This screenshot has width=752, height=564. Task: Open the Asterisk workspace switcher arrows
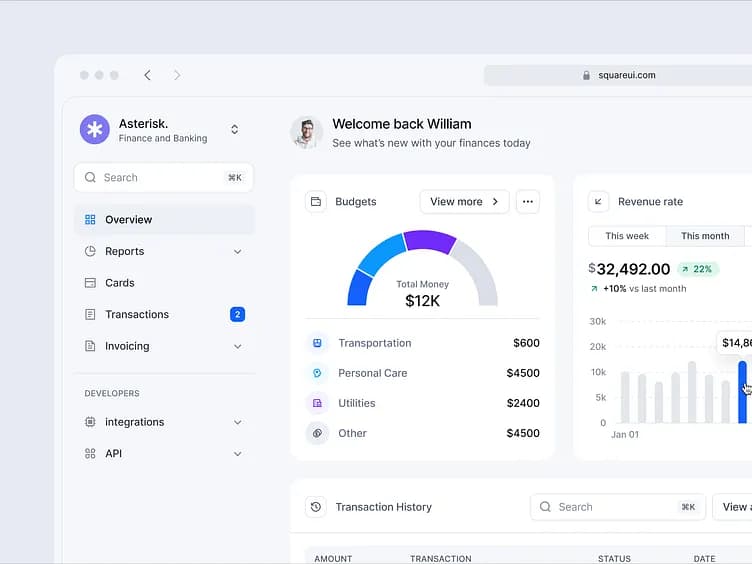point(235,129)
